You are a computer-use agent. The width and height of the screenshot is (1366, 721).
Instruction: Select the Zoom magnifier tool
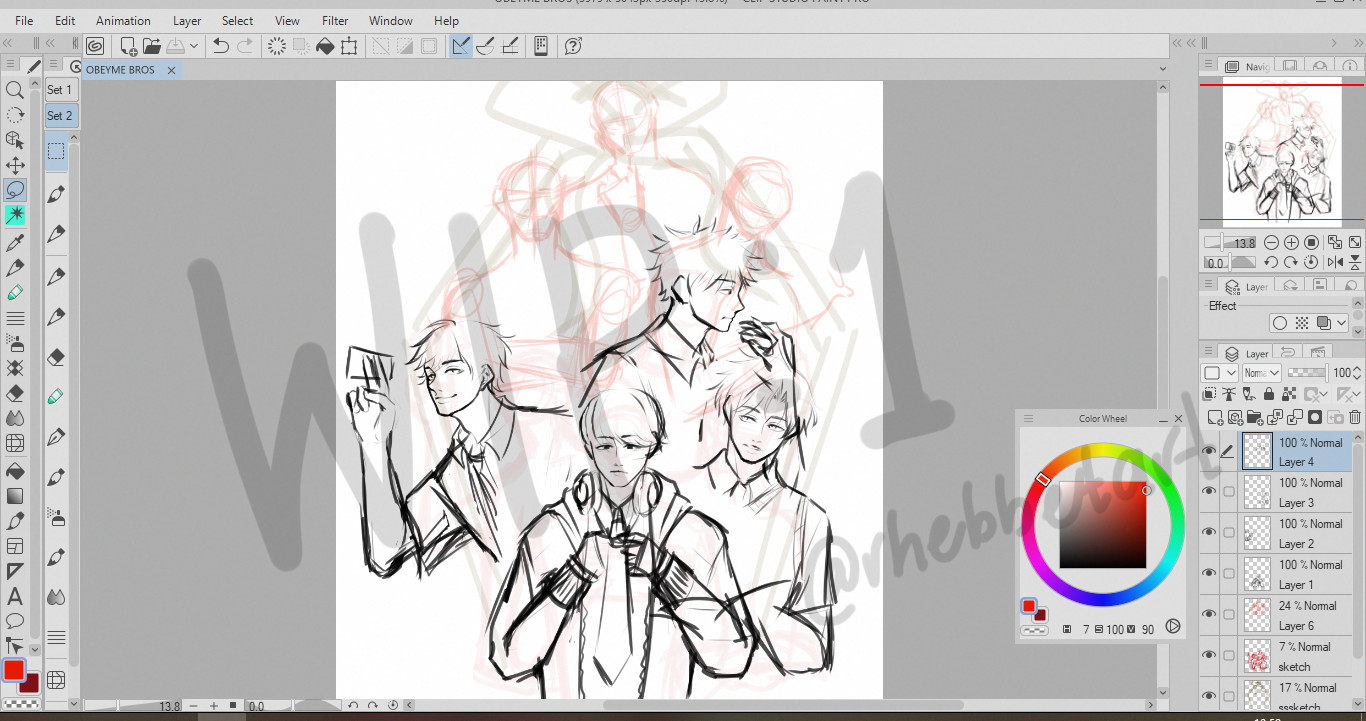click(15, 90)
